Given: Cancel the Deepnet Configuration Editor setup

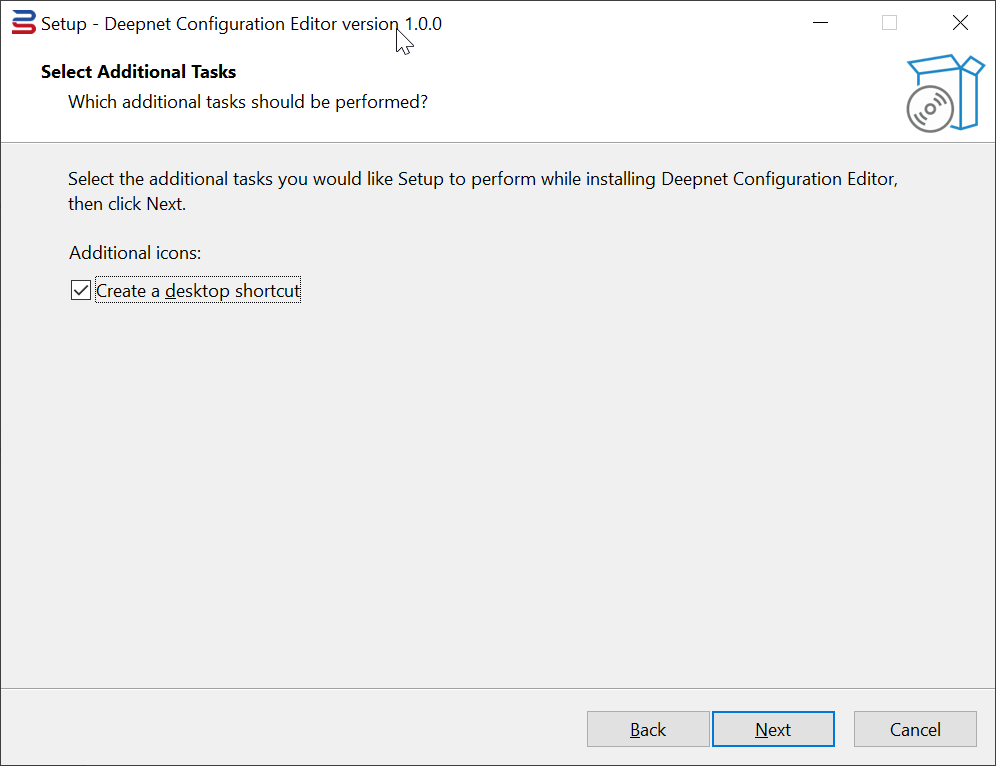Looking at the screenshot, I should [x=915, y=730].
